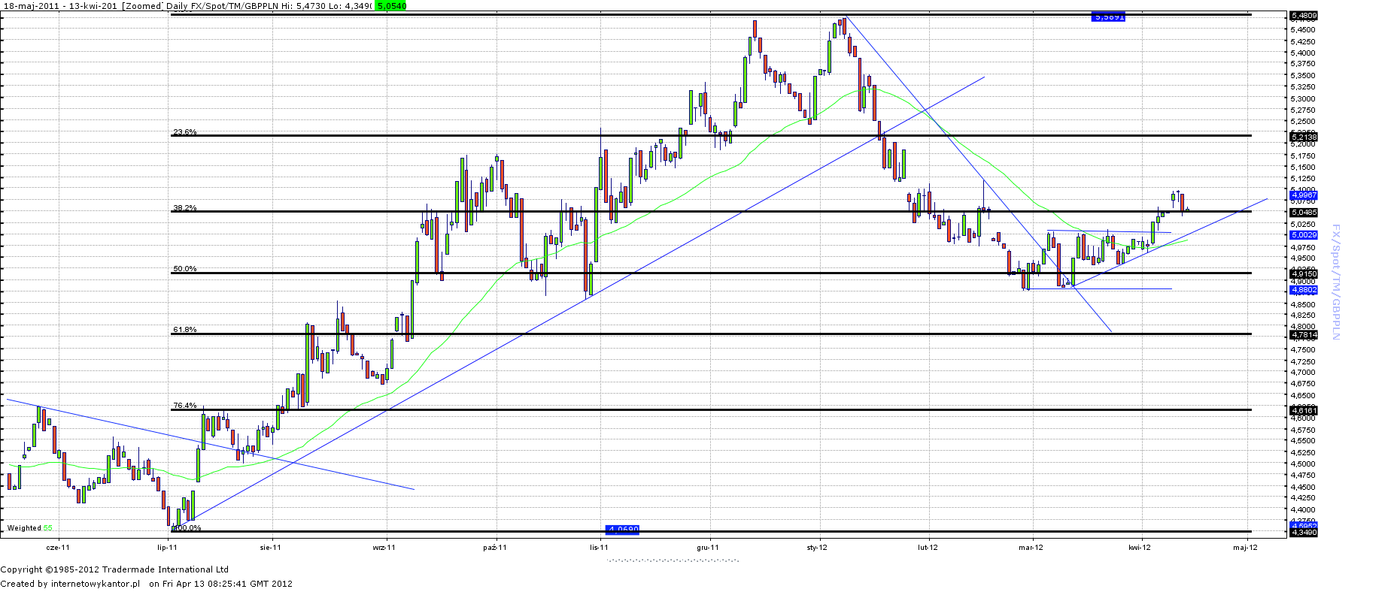Click the Weighted 55 moving average legend
The image size is (1400, 598).
[x=29, y=527]
